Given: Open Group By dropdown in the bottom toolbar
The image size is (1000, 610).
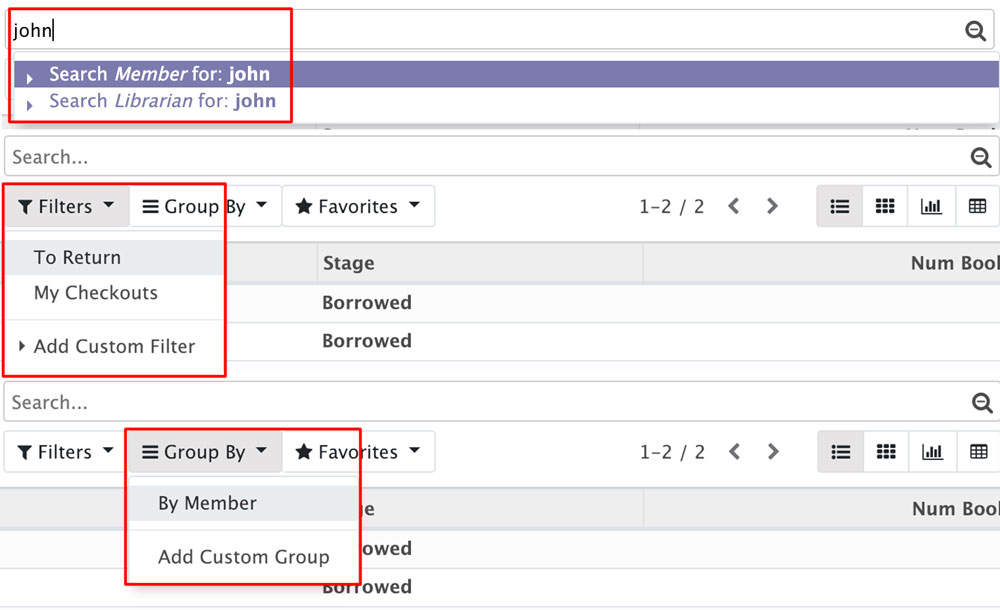Looking at the screenshot, I should pos(205,452).
